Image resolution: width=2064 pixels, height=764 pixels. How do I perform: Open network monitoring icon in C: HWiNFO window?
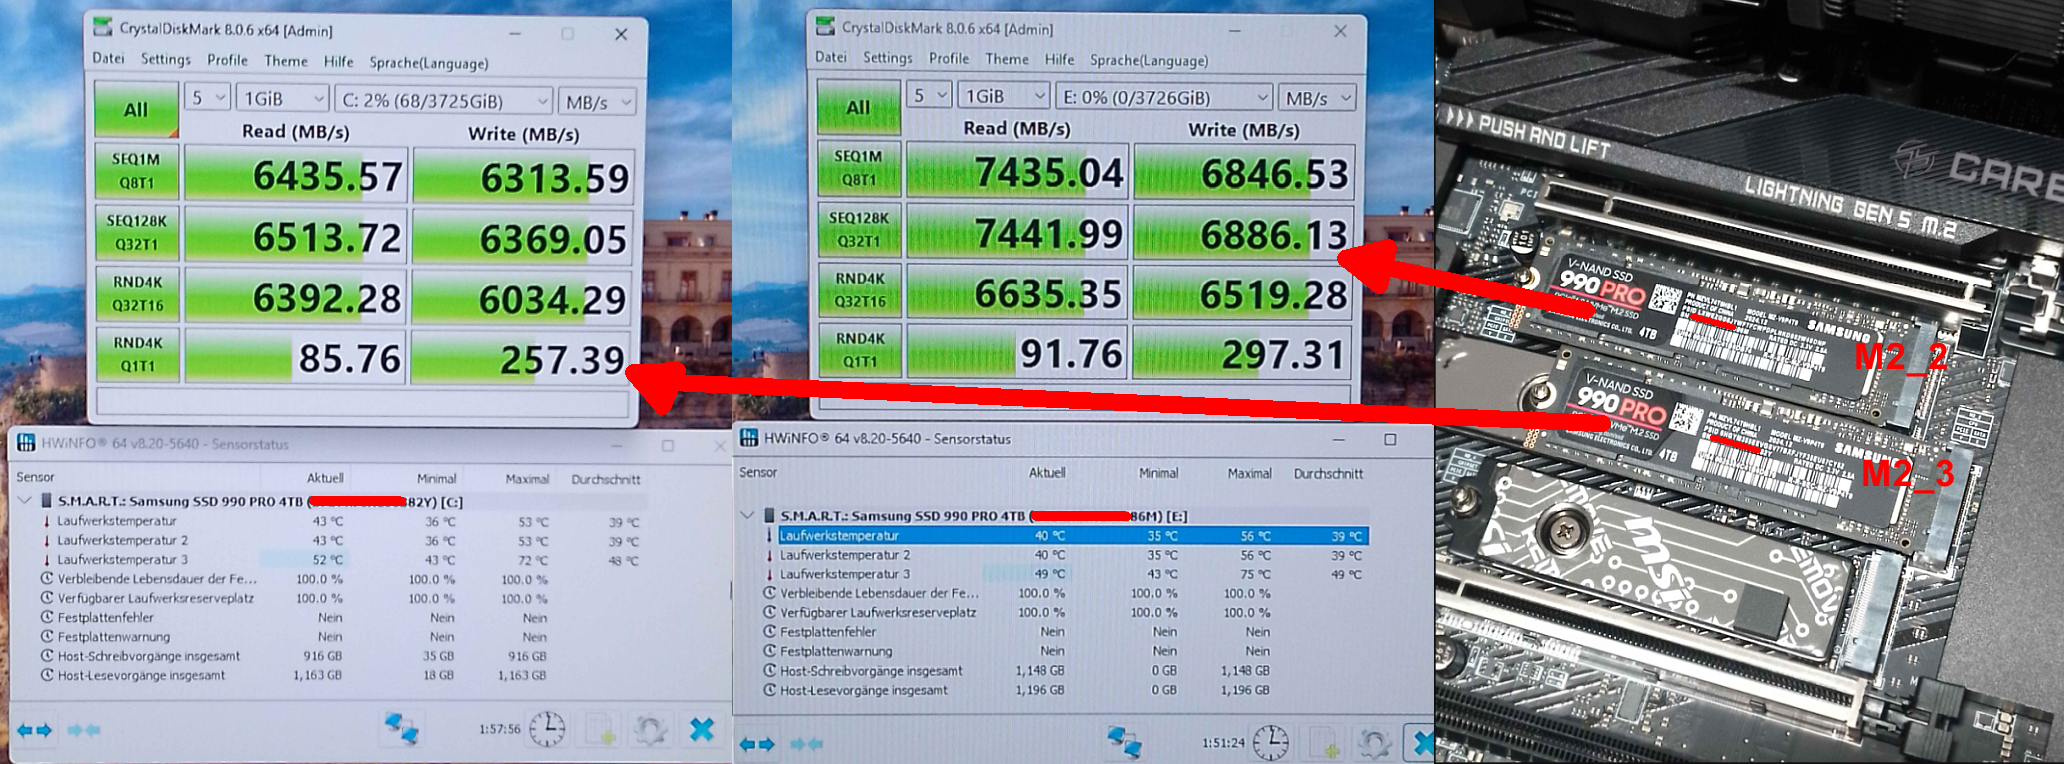pyautogui.click(x=402, y=729)
